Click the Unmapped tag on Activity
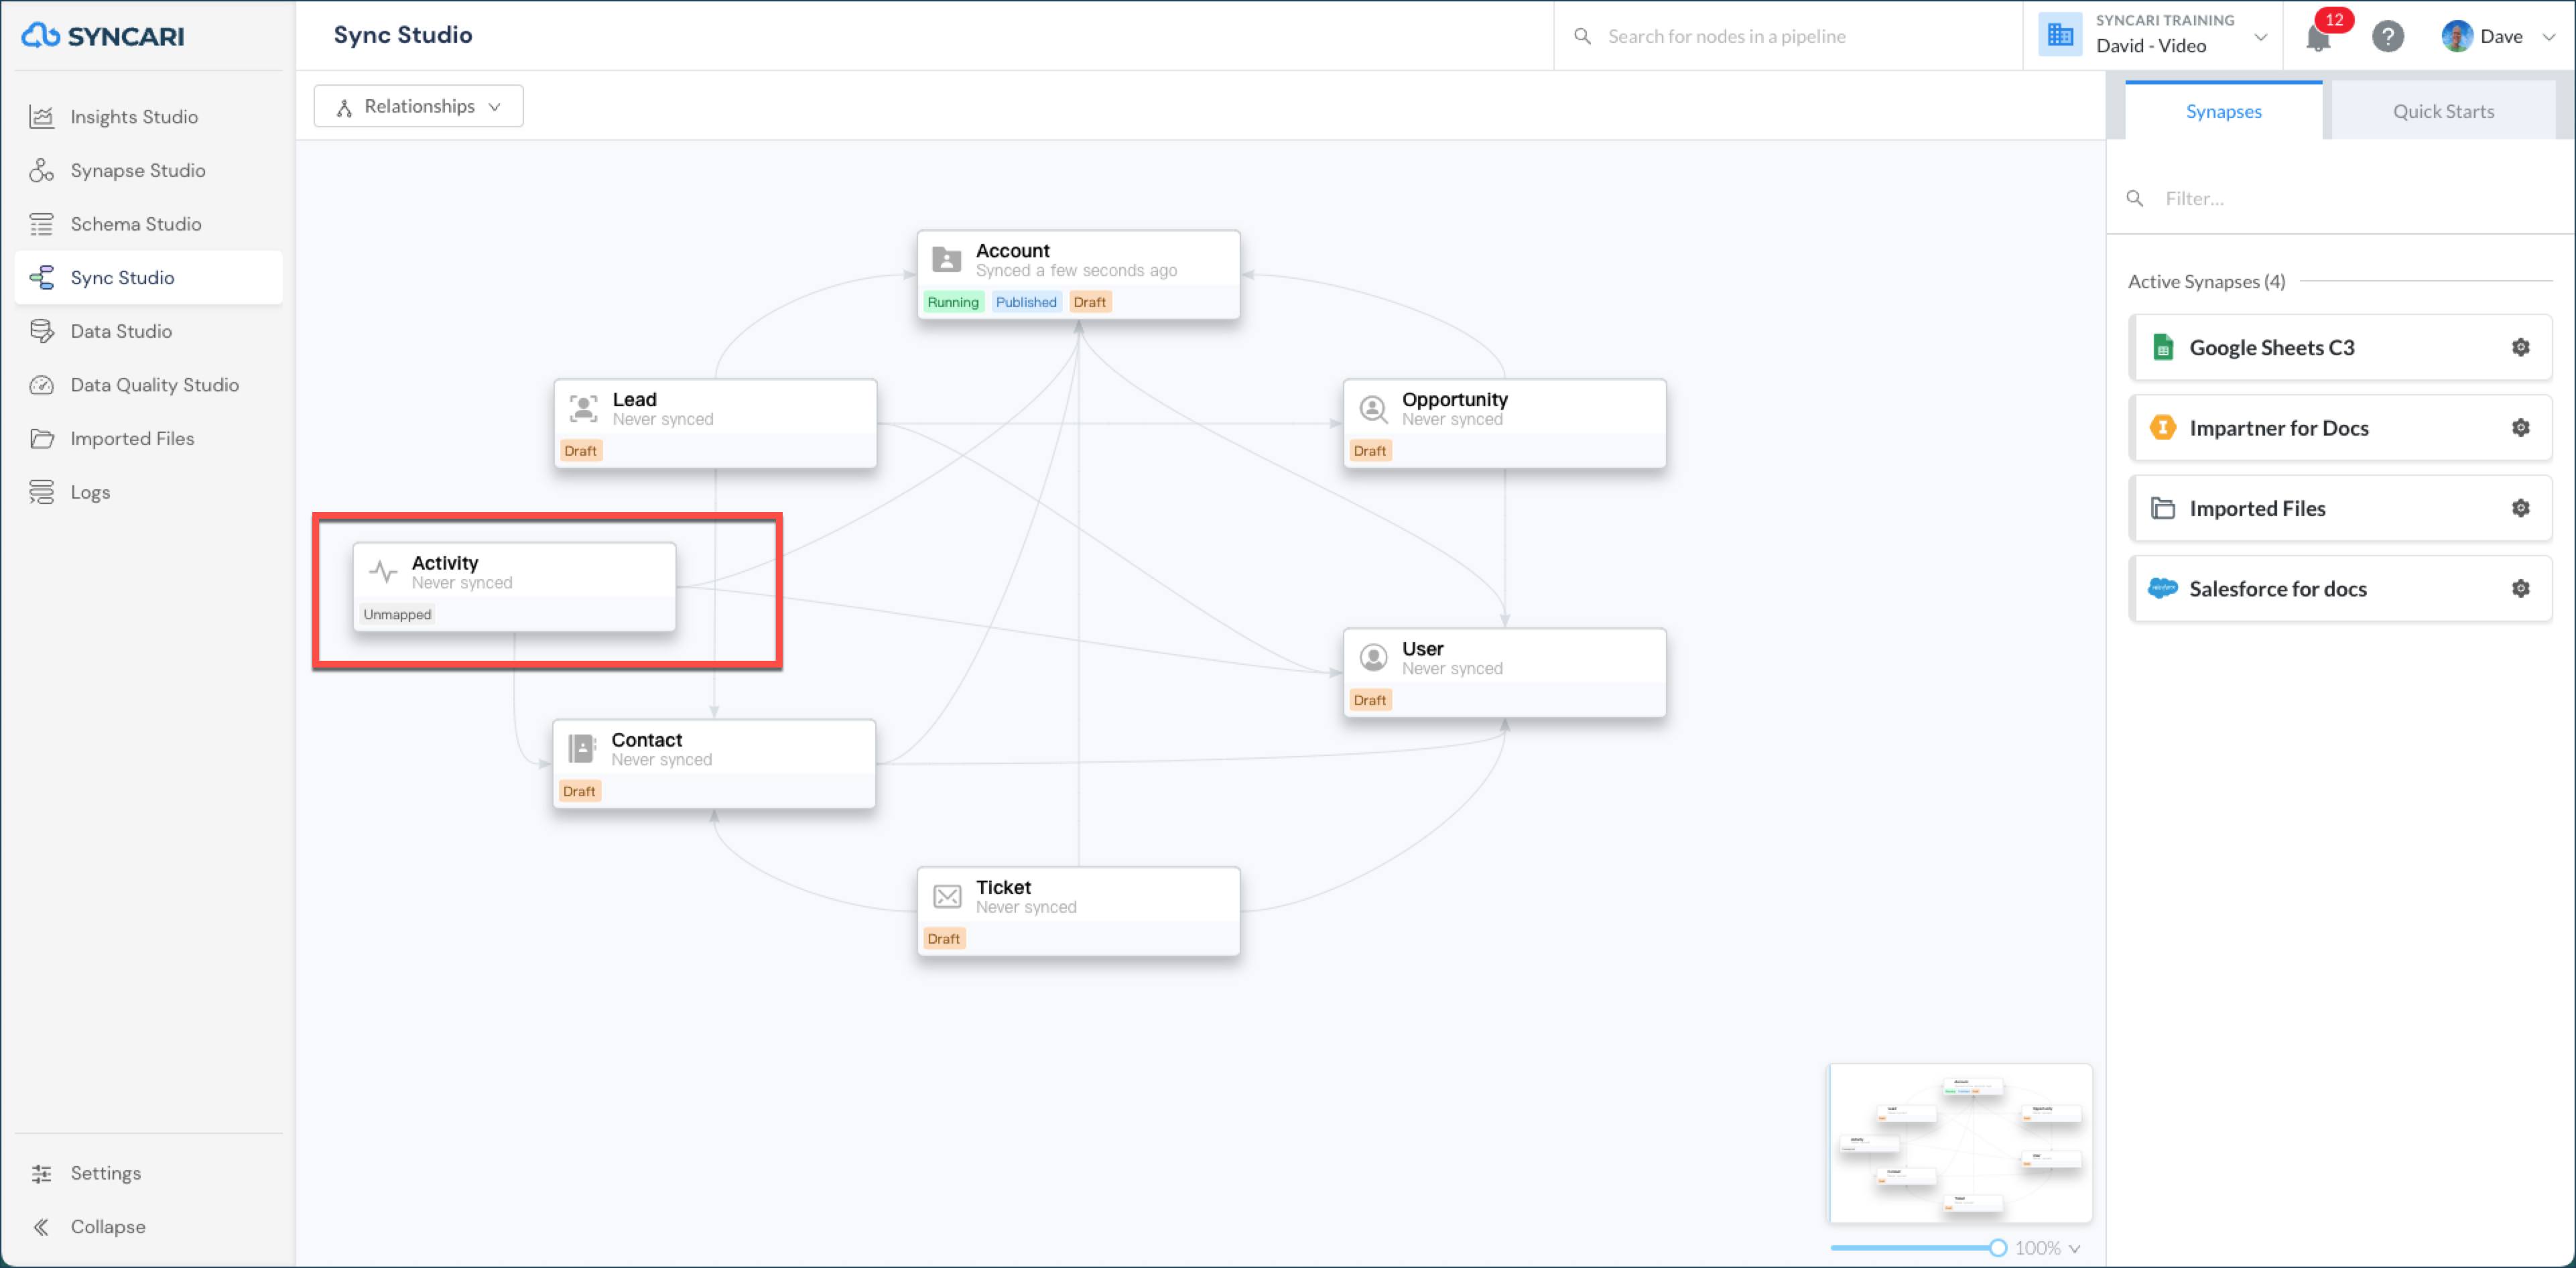2576x1268 pixels. coord(397,614)
